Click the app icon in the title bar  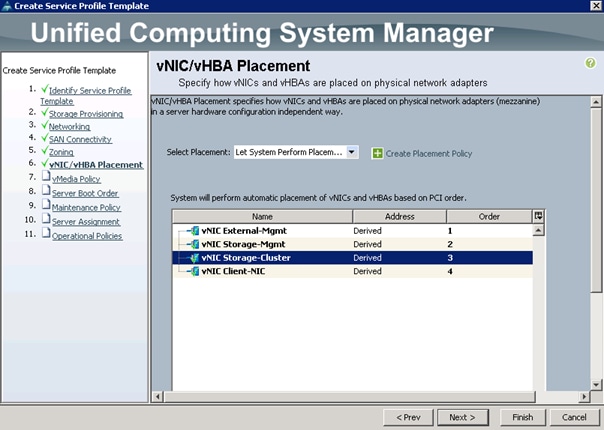click(7, 6)
